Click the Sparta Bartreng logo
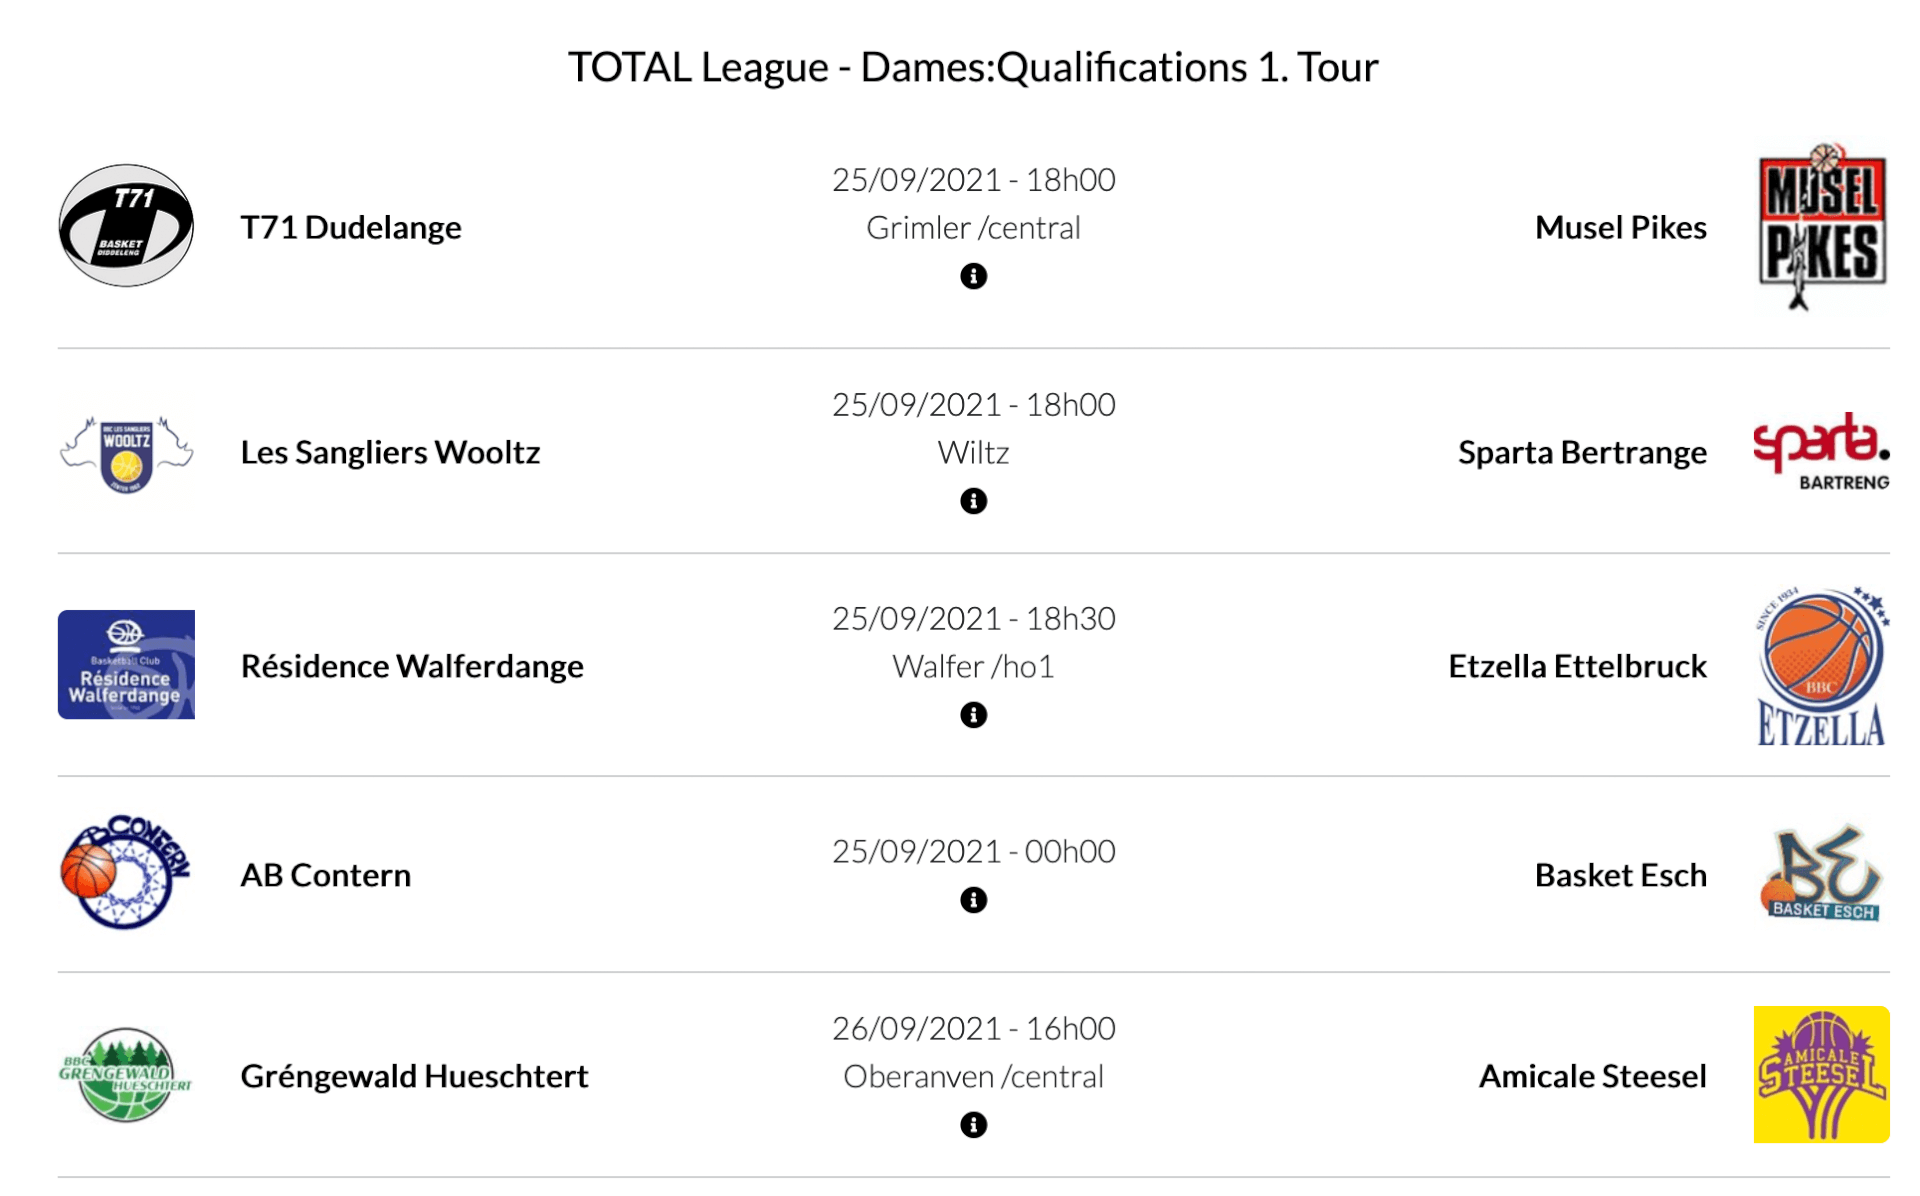The image size is (1920, 1196). click(1821, 452)
